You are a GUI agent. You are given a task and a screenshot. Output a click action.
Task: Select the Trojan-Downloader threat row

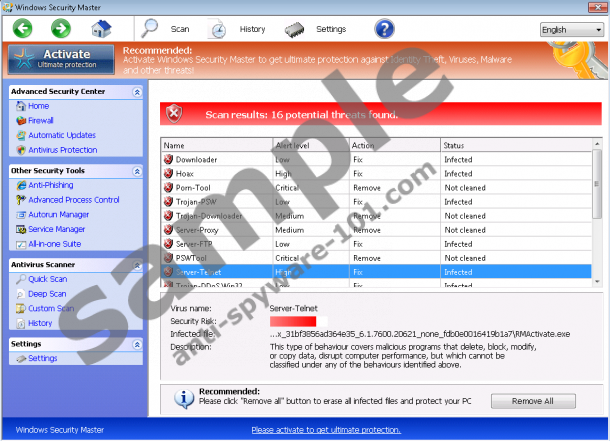tap(376, 215)
